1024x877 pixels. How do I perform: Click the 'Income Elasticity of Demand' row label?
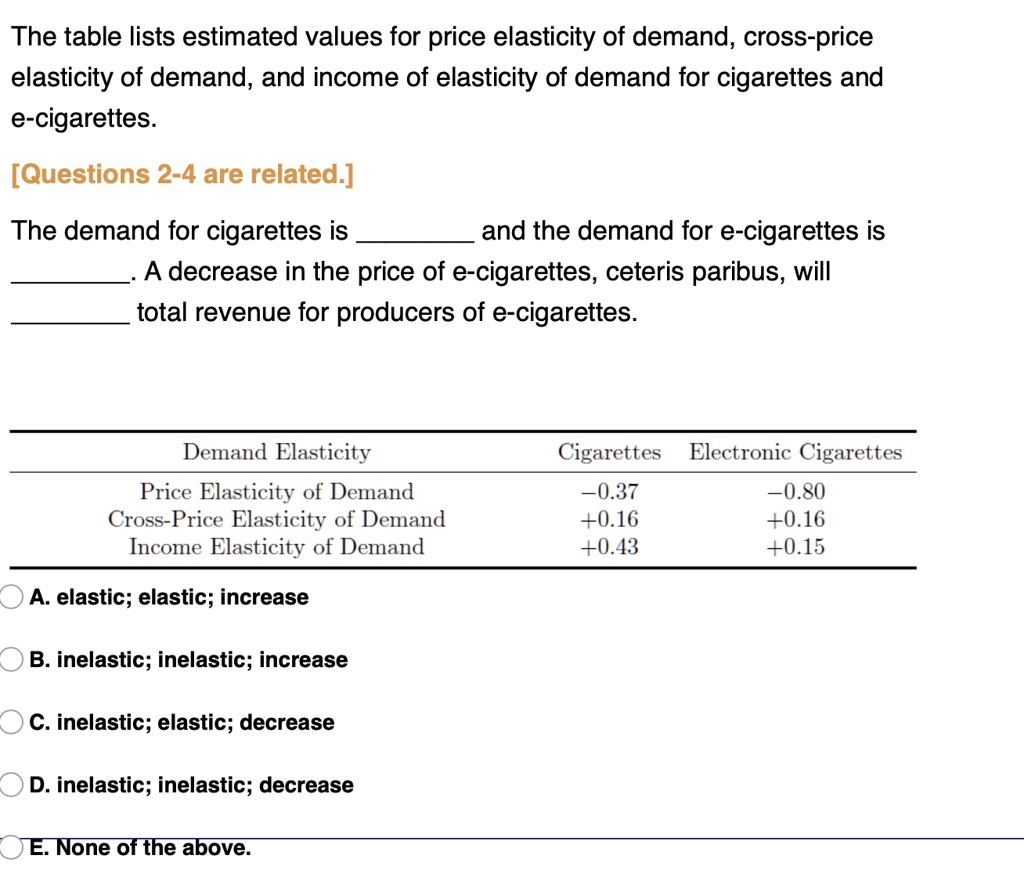pos(276,547)
